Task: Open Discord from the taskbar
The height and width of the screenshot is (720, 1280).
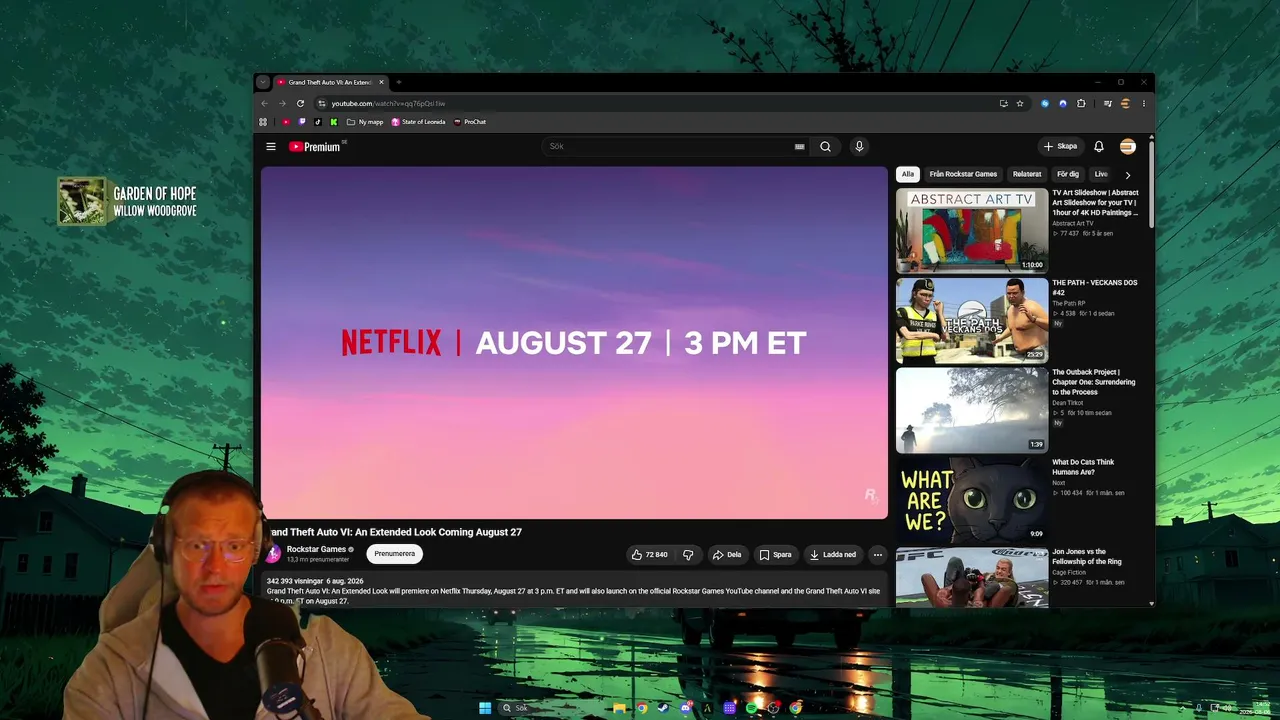Action: [685, 708]
